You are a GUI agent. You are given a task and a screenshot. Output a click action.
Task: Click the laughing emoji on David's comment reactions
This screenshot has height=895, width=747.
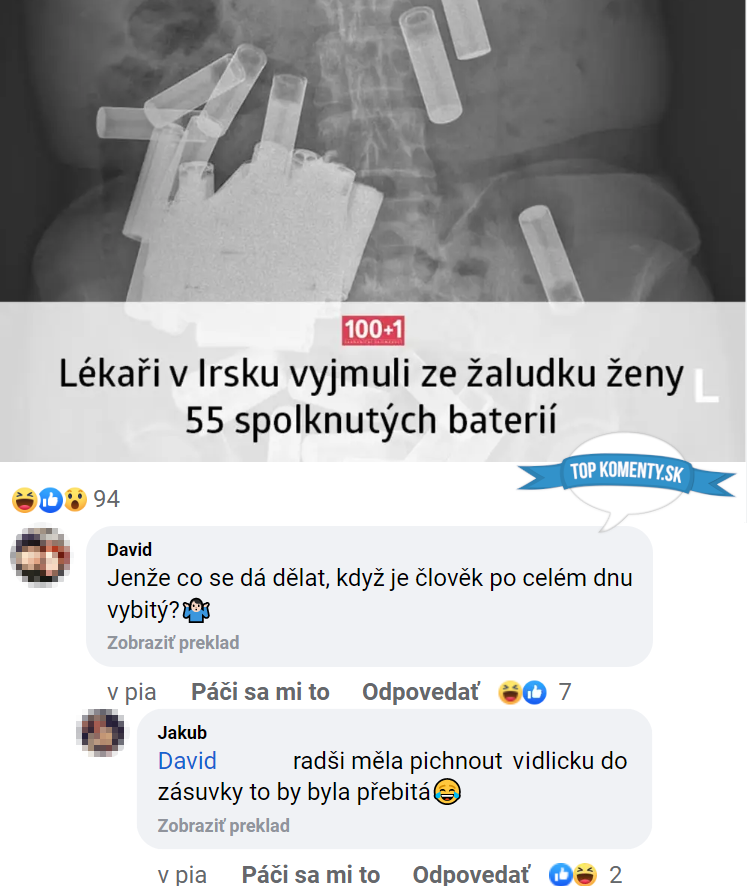[510, 692]
